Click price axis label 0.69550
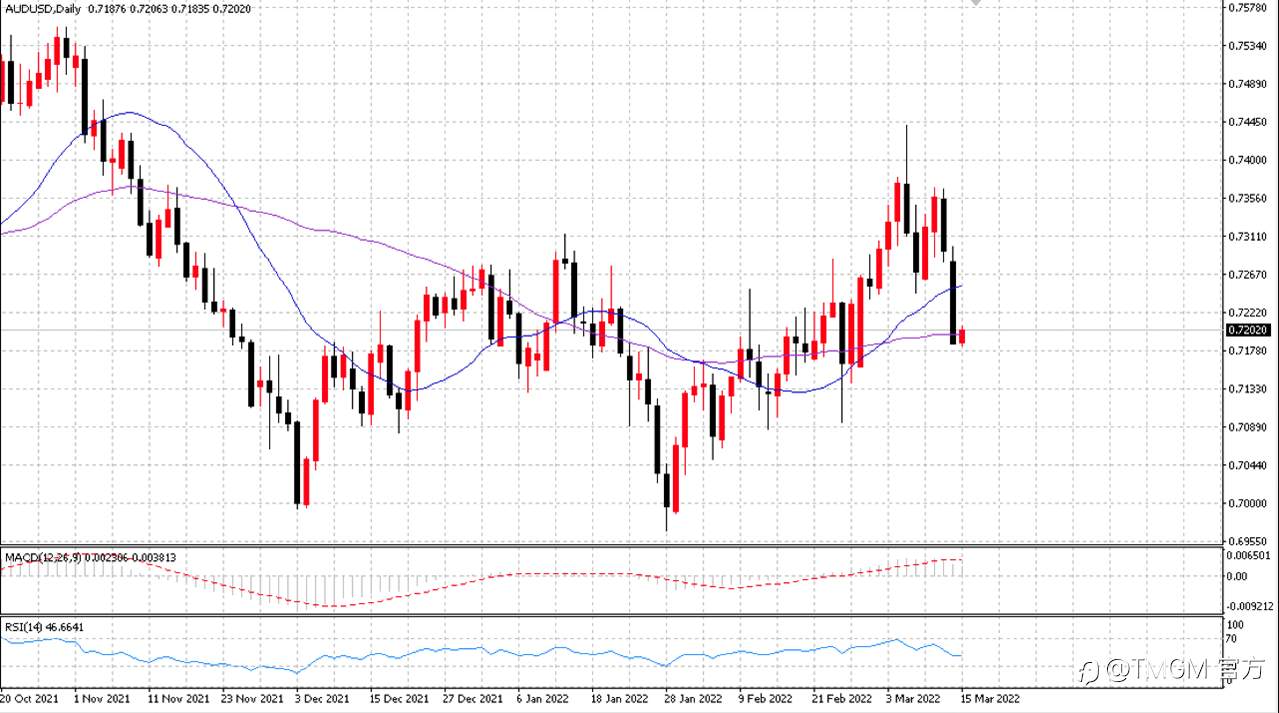 point(1247,541)
